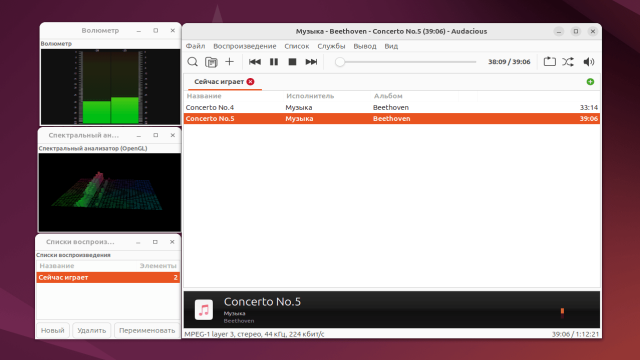
Task: Add a new playlist with green plus
Action: pyautogui.click(x=590, y=82)
